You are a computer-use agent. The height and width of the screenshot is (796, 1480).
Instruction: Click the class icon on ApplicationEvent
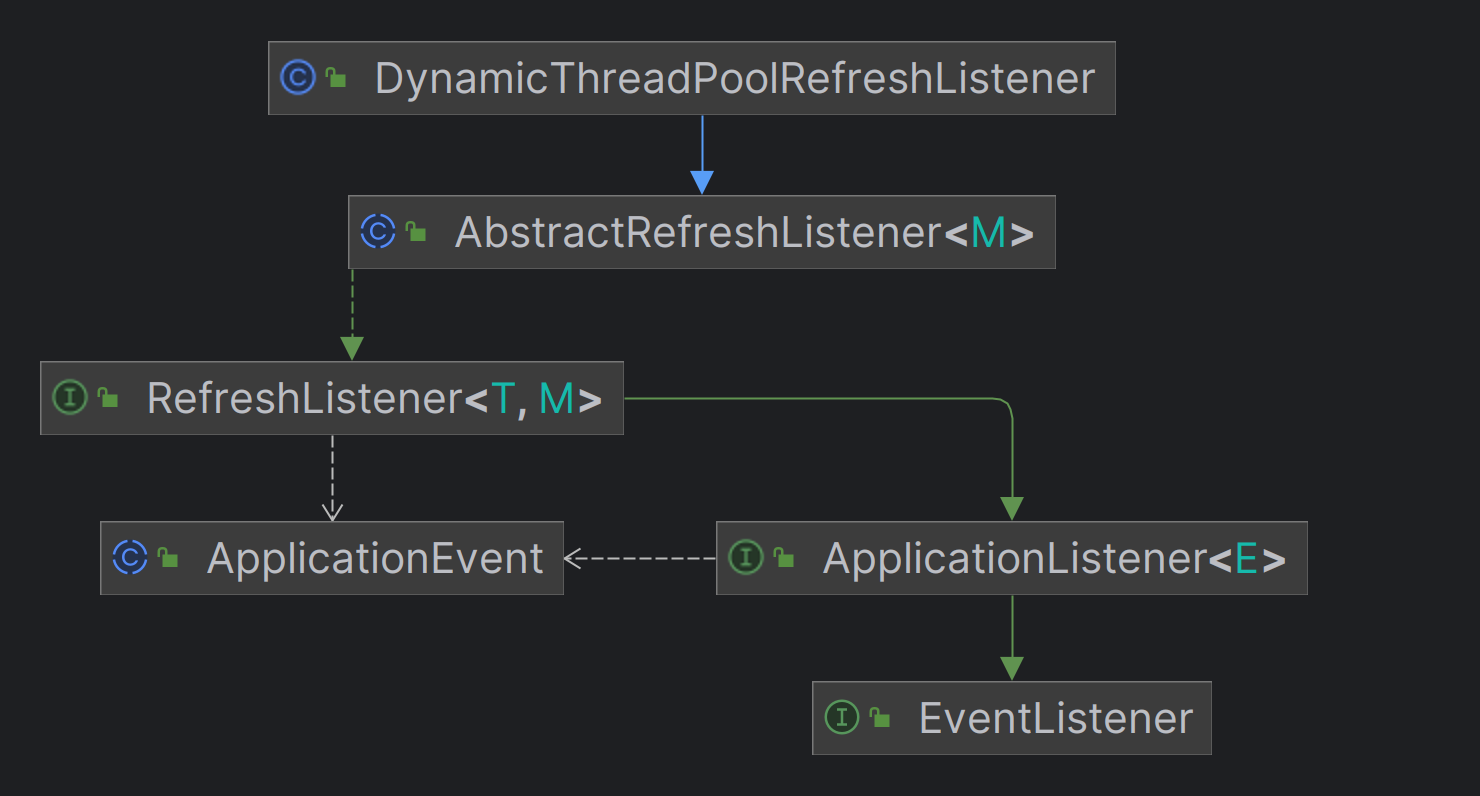(x=130, y=558)
